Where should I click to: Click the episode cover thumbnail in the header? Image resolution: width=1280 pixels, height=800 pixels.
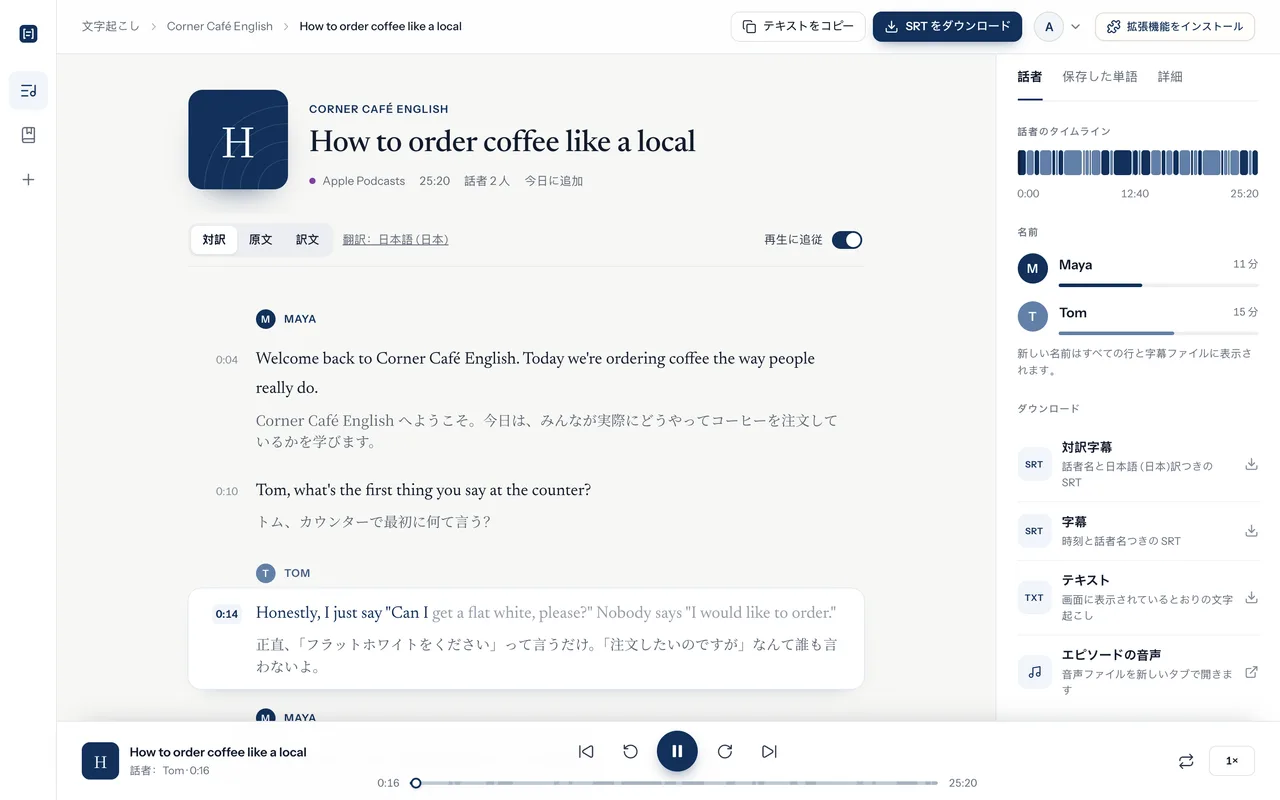tap(238, 140)
